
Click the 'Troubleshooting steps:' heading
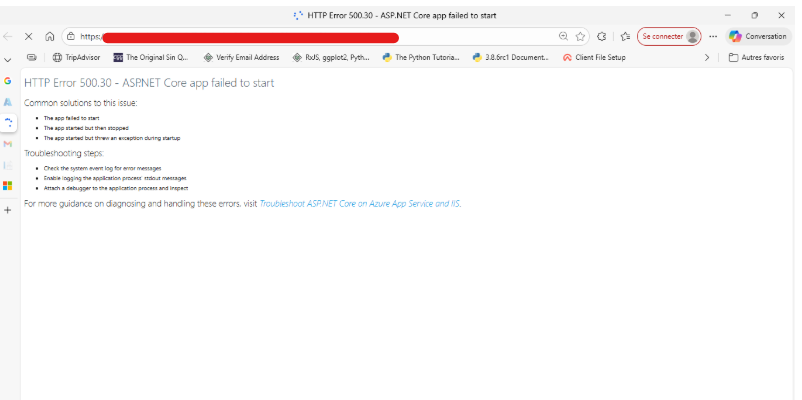point(64,153)
